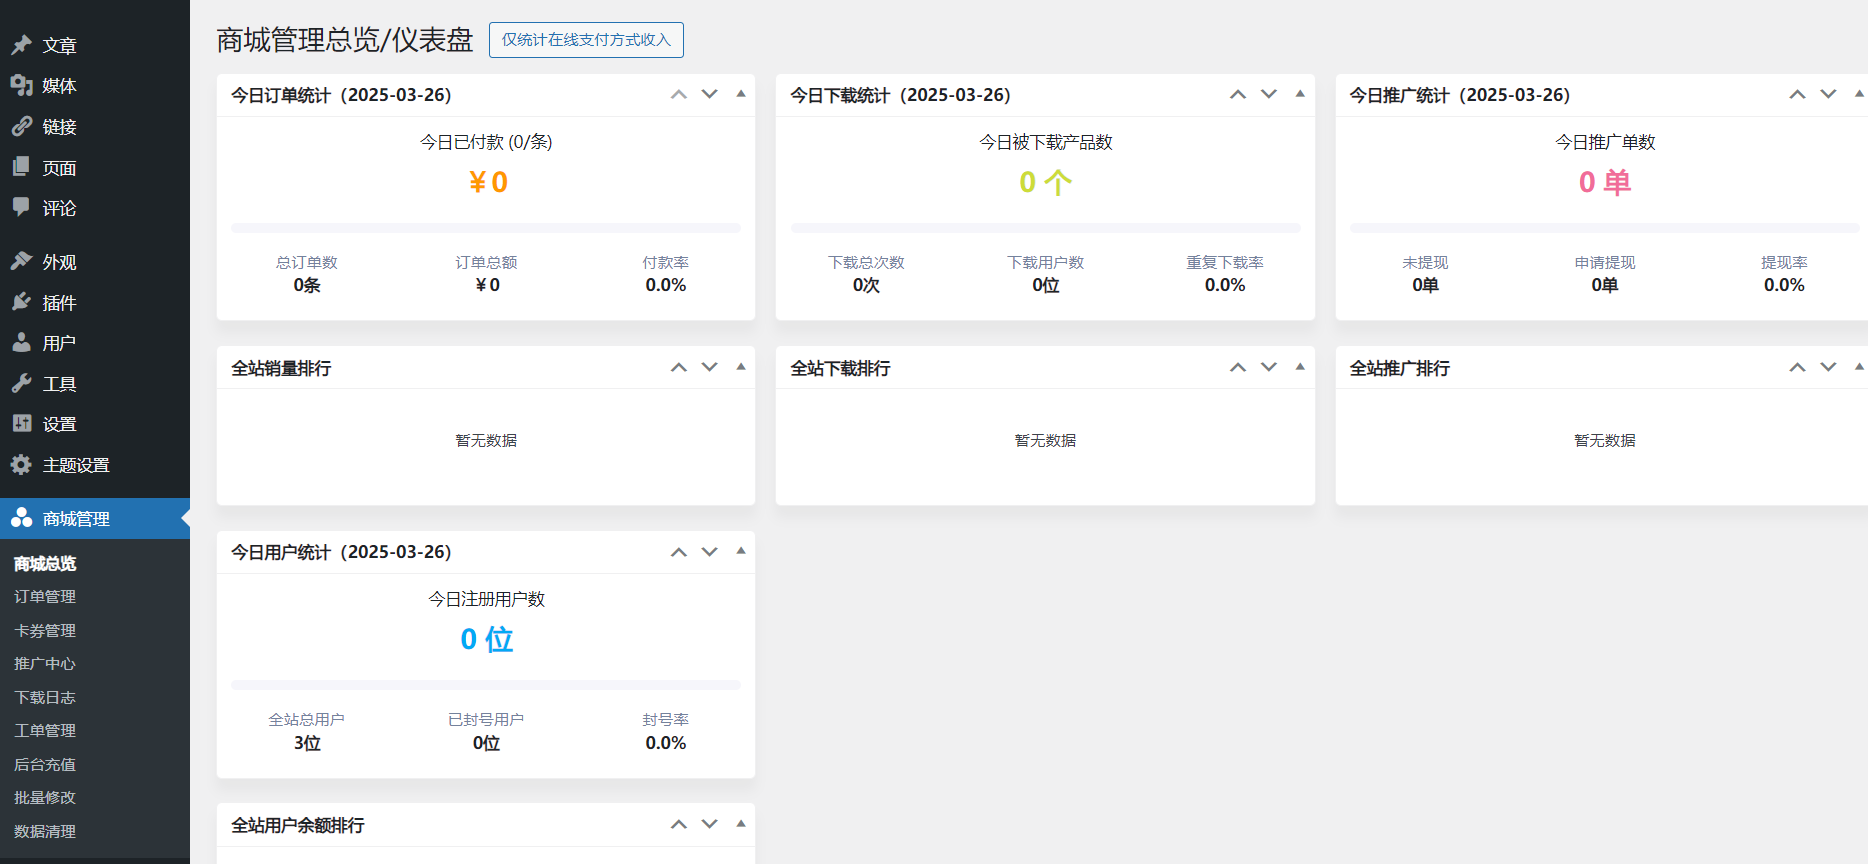
Task: Collapse the 今日下载统计 panel using triangle toggle
Action: (1300, 94)
